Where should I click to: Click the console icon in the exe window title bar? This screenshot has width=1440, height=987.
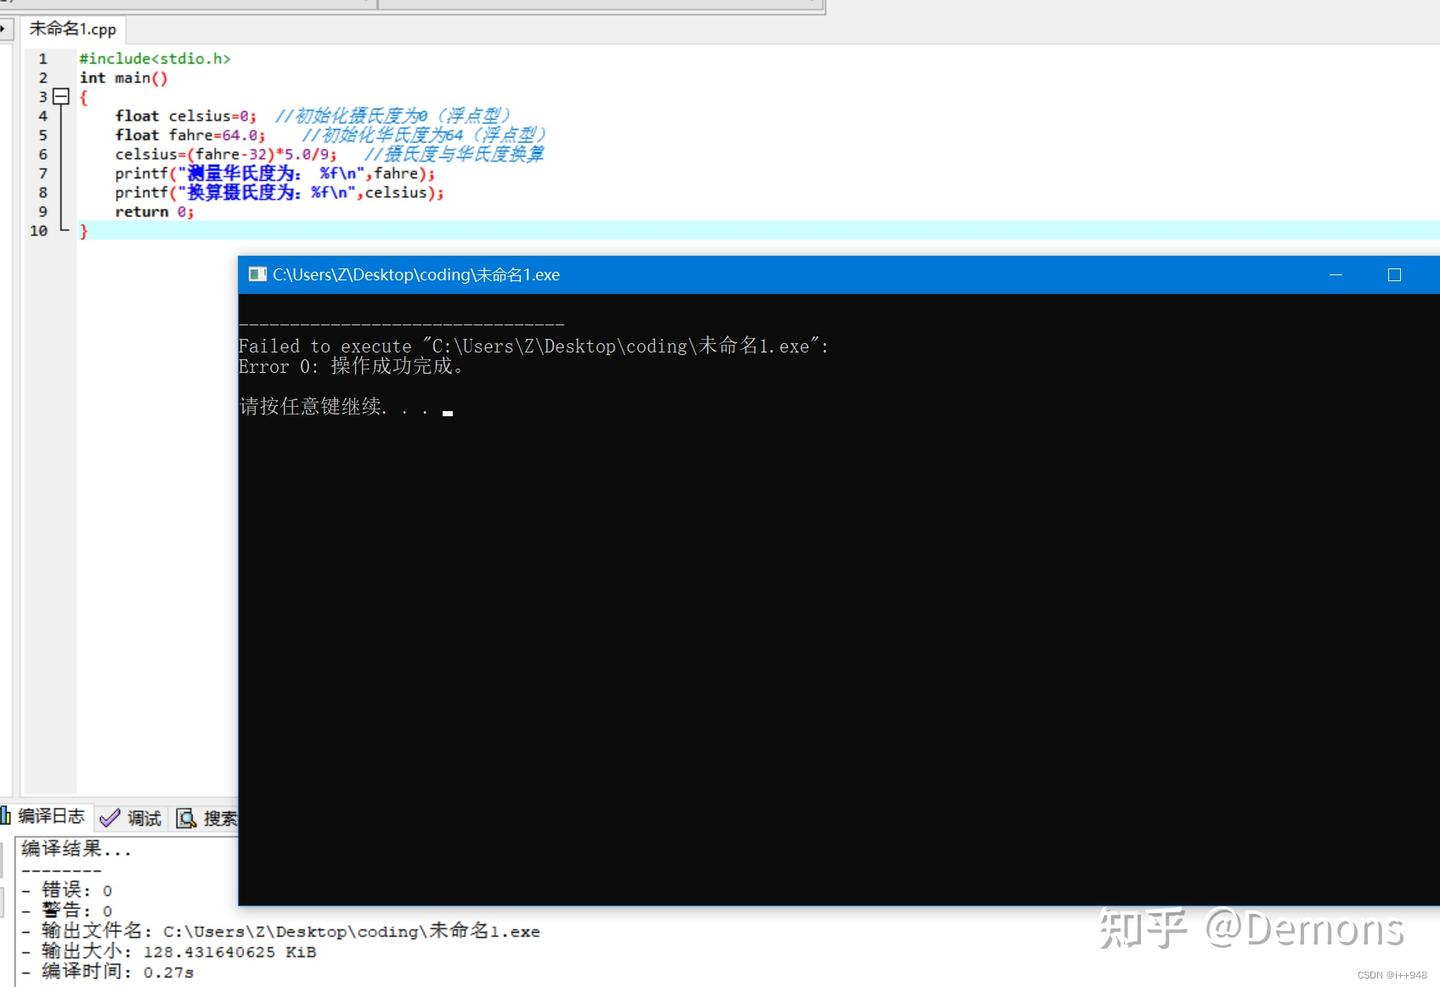[x=258, y=274]
